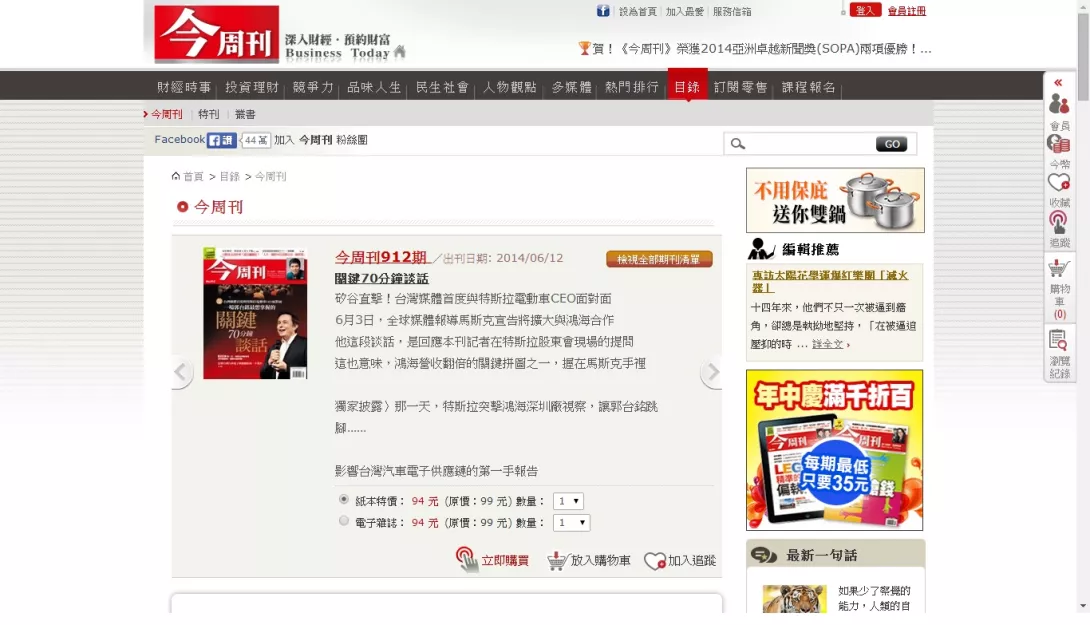Click 目錄 in breadcrumb

[x=229, y=177]
